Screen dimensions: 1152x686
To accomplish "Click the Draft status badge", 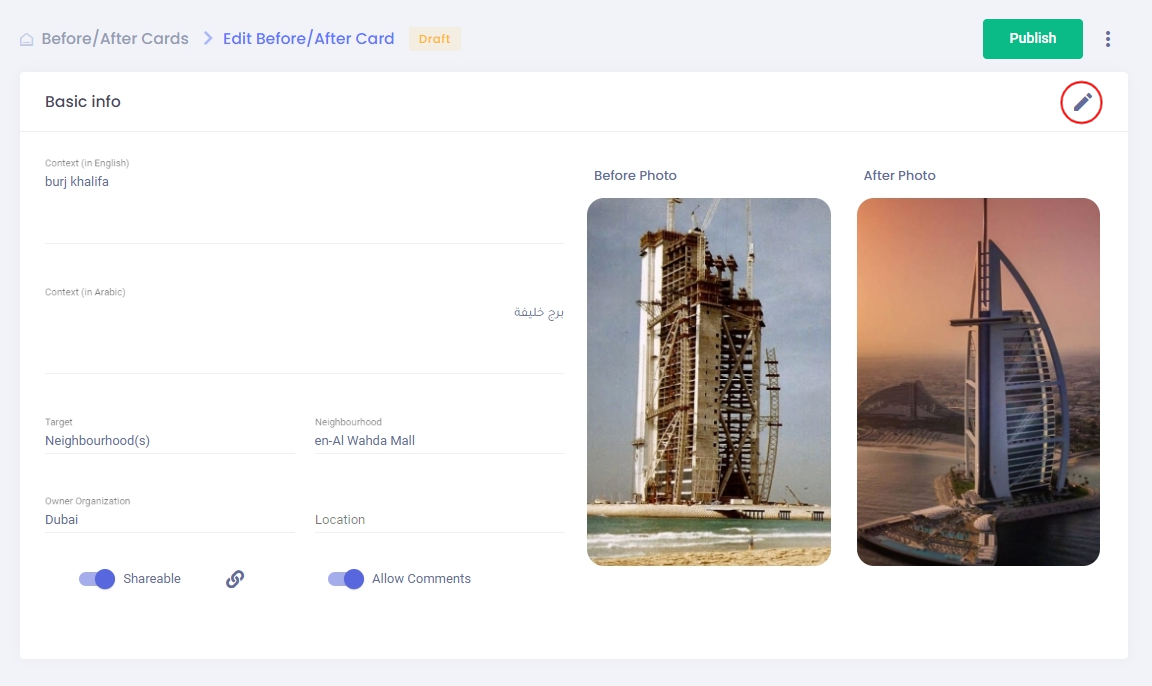I will pyautogui.click(x=434, y=39).
